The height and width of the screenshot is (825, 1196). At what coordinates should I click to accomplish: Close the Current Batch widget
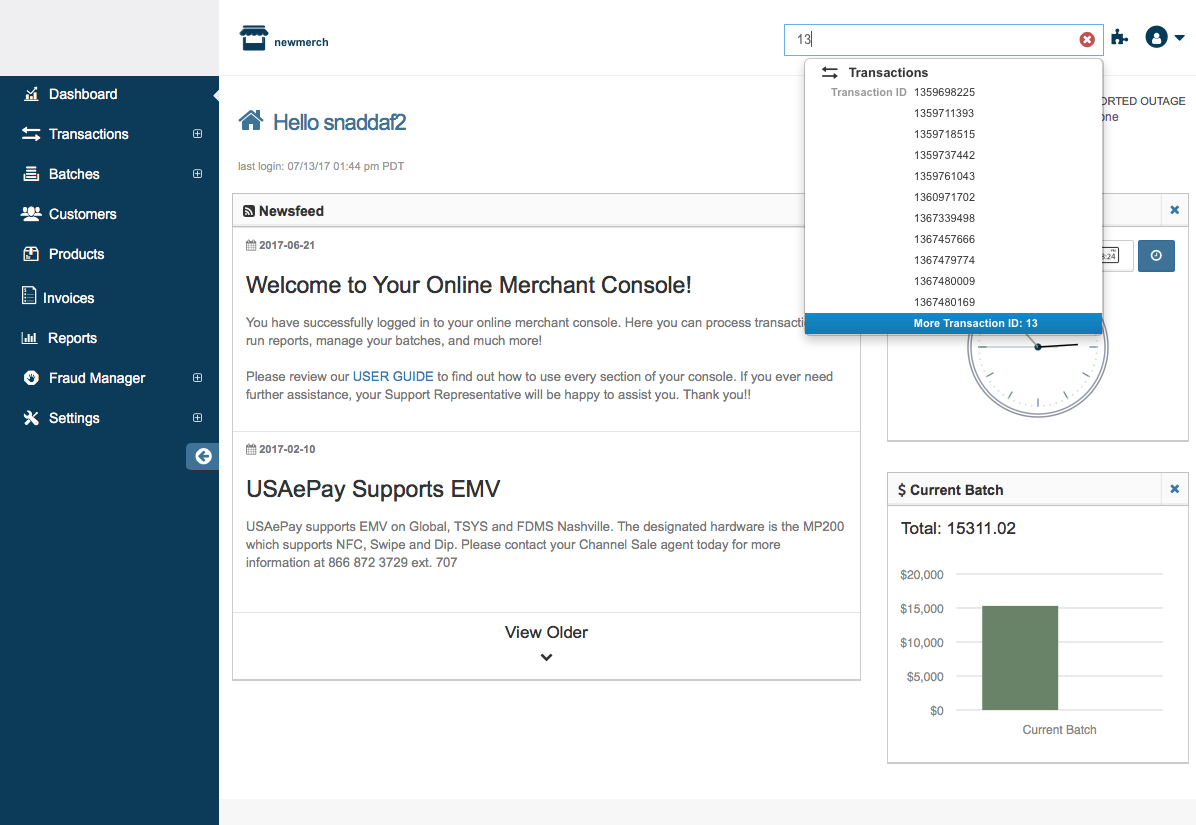point(1174,489)
